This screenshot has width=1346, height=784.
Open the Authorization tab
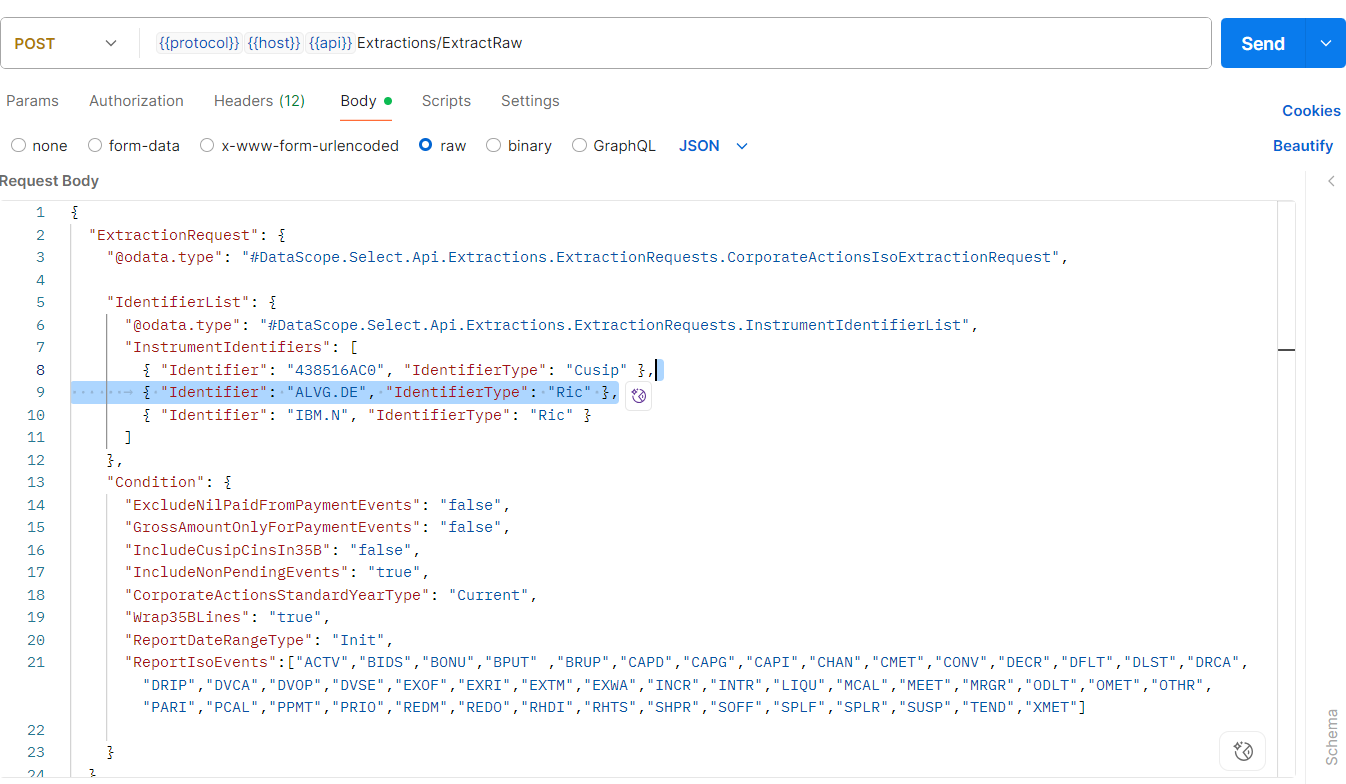click(x=136, y=101)
